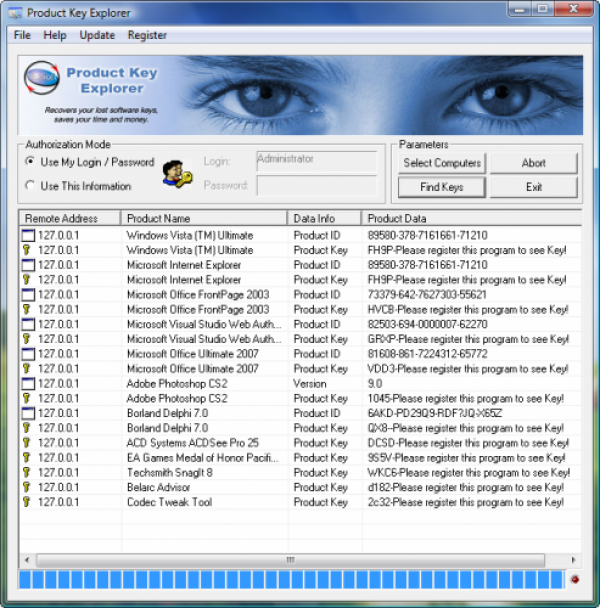Click the Find Keys button
Image resolution: width=600 pixels, height=608 pixels.
coord(442,187)
